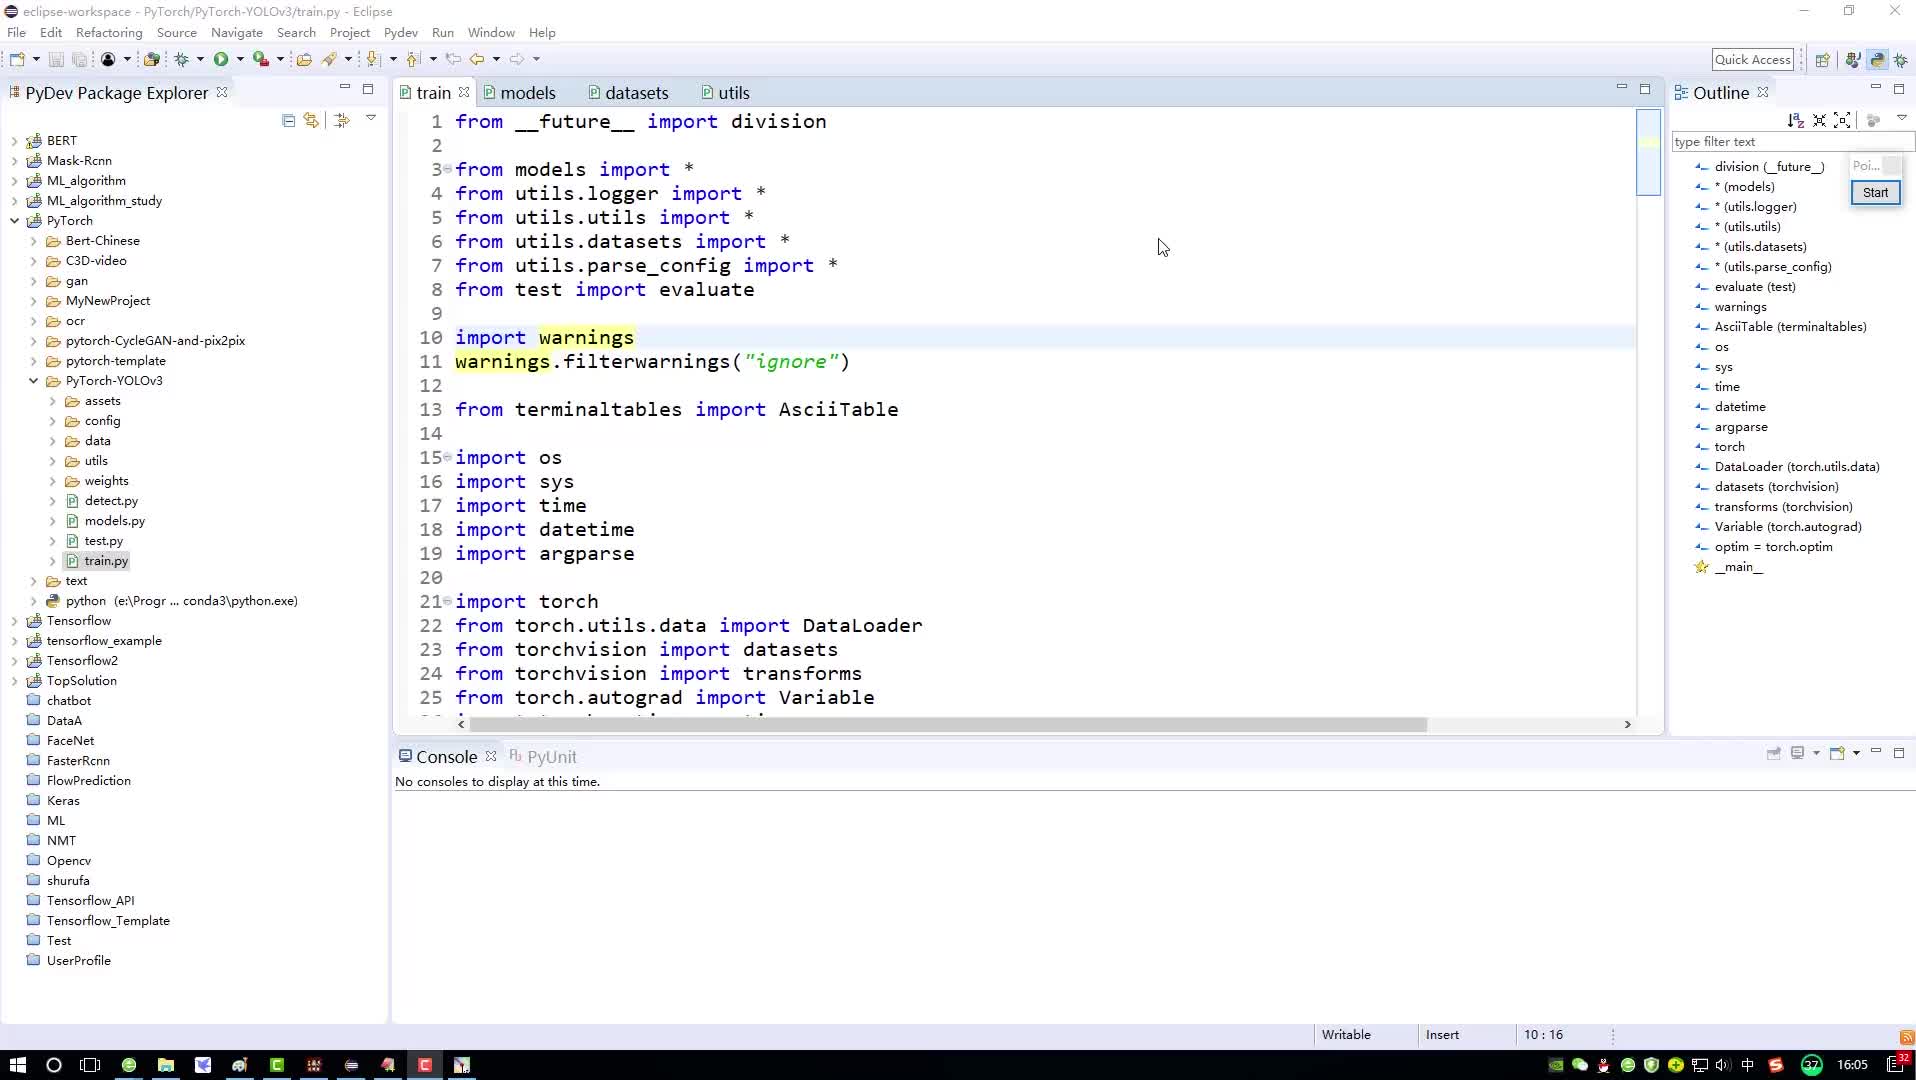This screenshot has width=1916, height=1080.
Task: Click the editor vertical scrollbar thumb
Action: [1647, 152]
